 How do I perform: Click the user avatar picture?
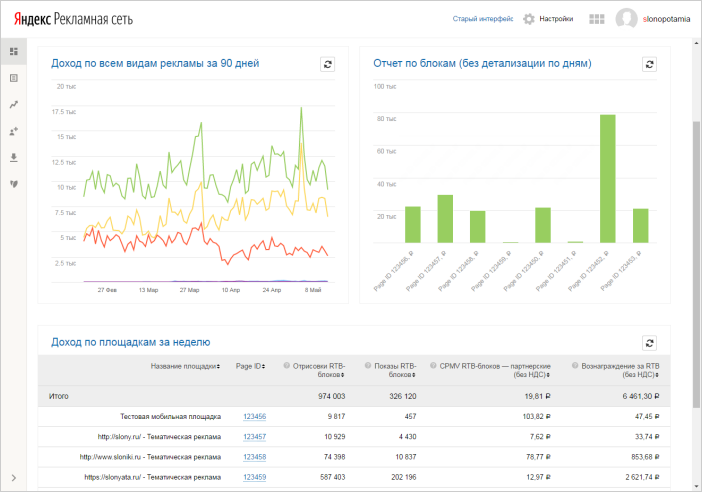click(x=626, y=19)
